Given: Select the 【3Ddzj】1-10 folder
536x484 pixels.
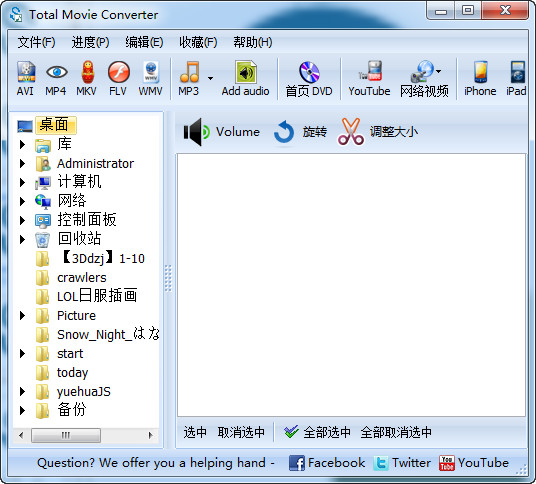Looking at the screenshot, I should [102, 258].
